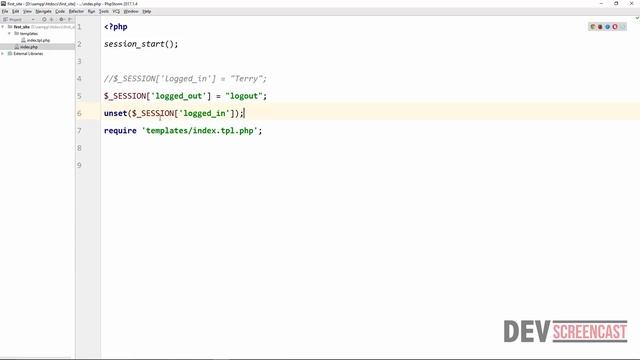Open Project panel gear settings
The height and width of the screenshot is (360, 640).
pos(62,19)
